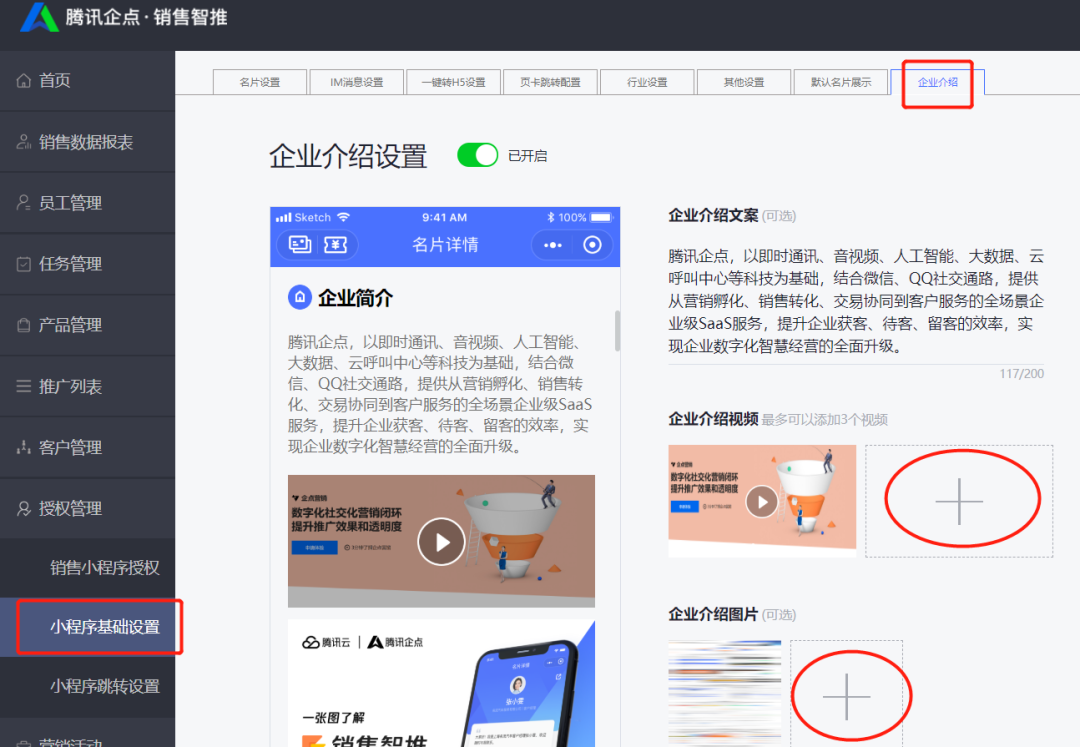Collapse 授权管理 in the sidebar
Screen dimensions: 1080x747
coord(87,508)
